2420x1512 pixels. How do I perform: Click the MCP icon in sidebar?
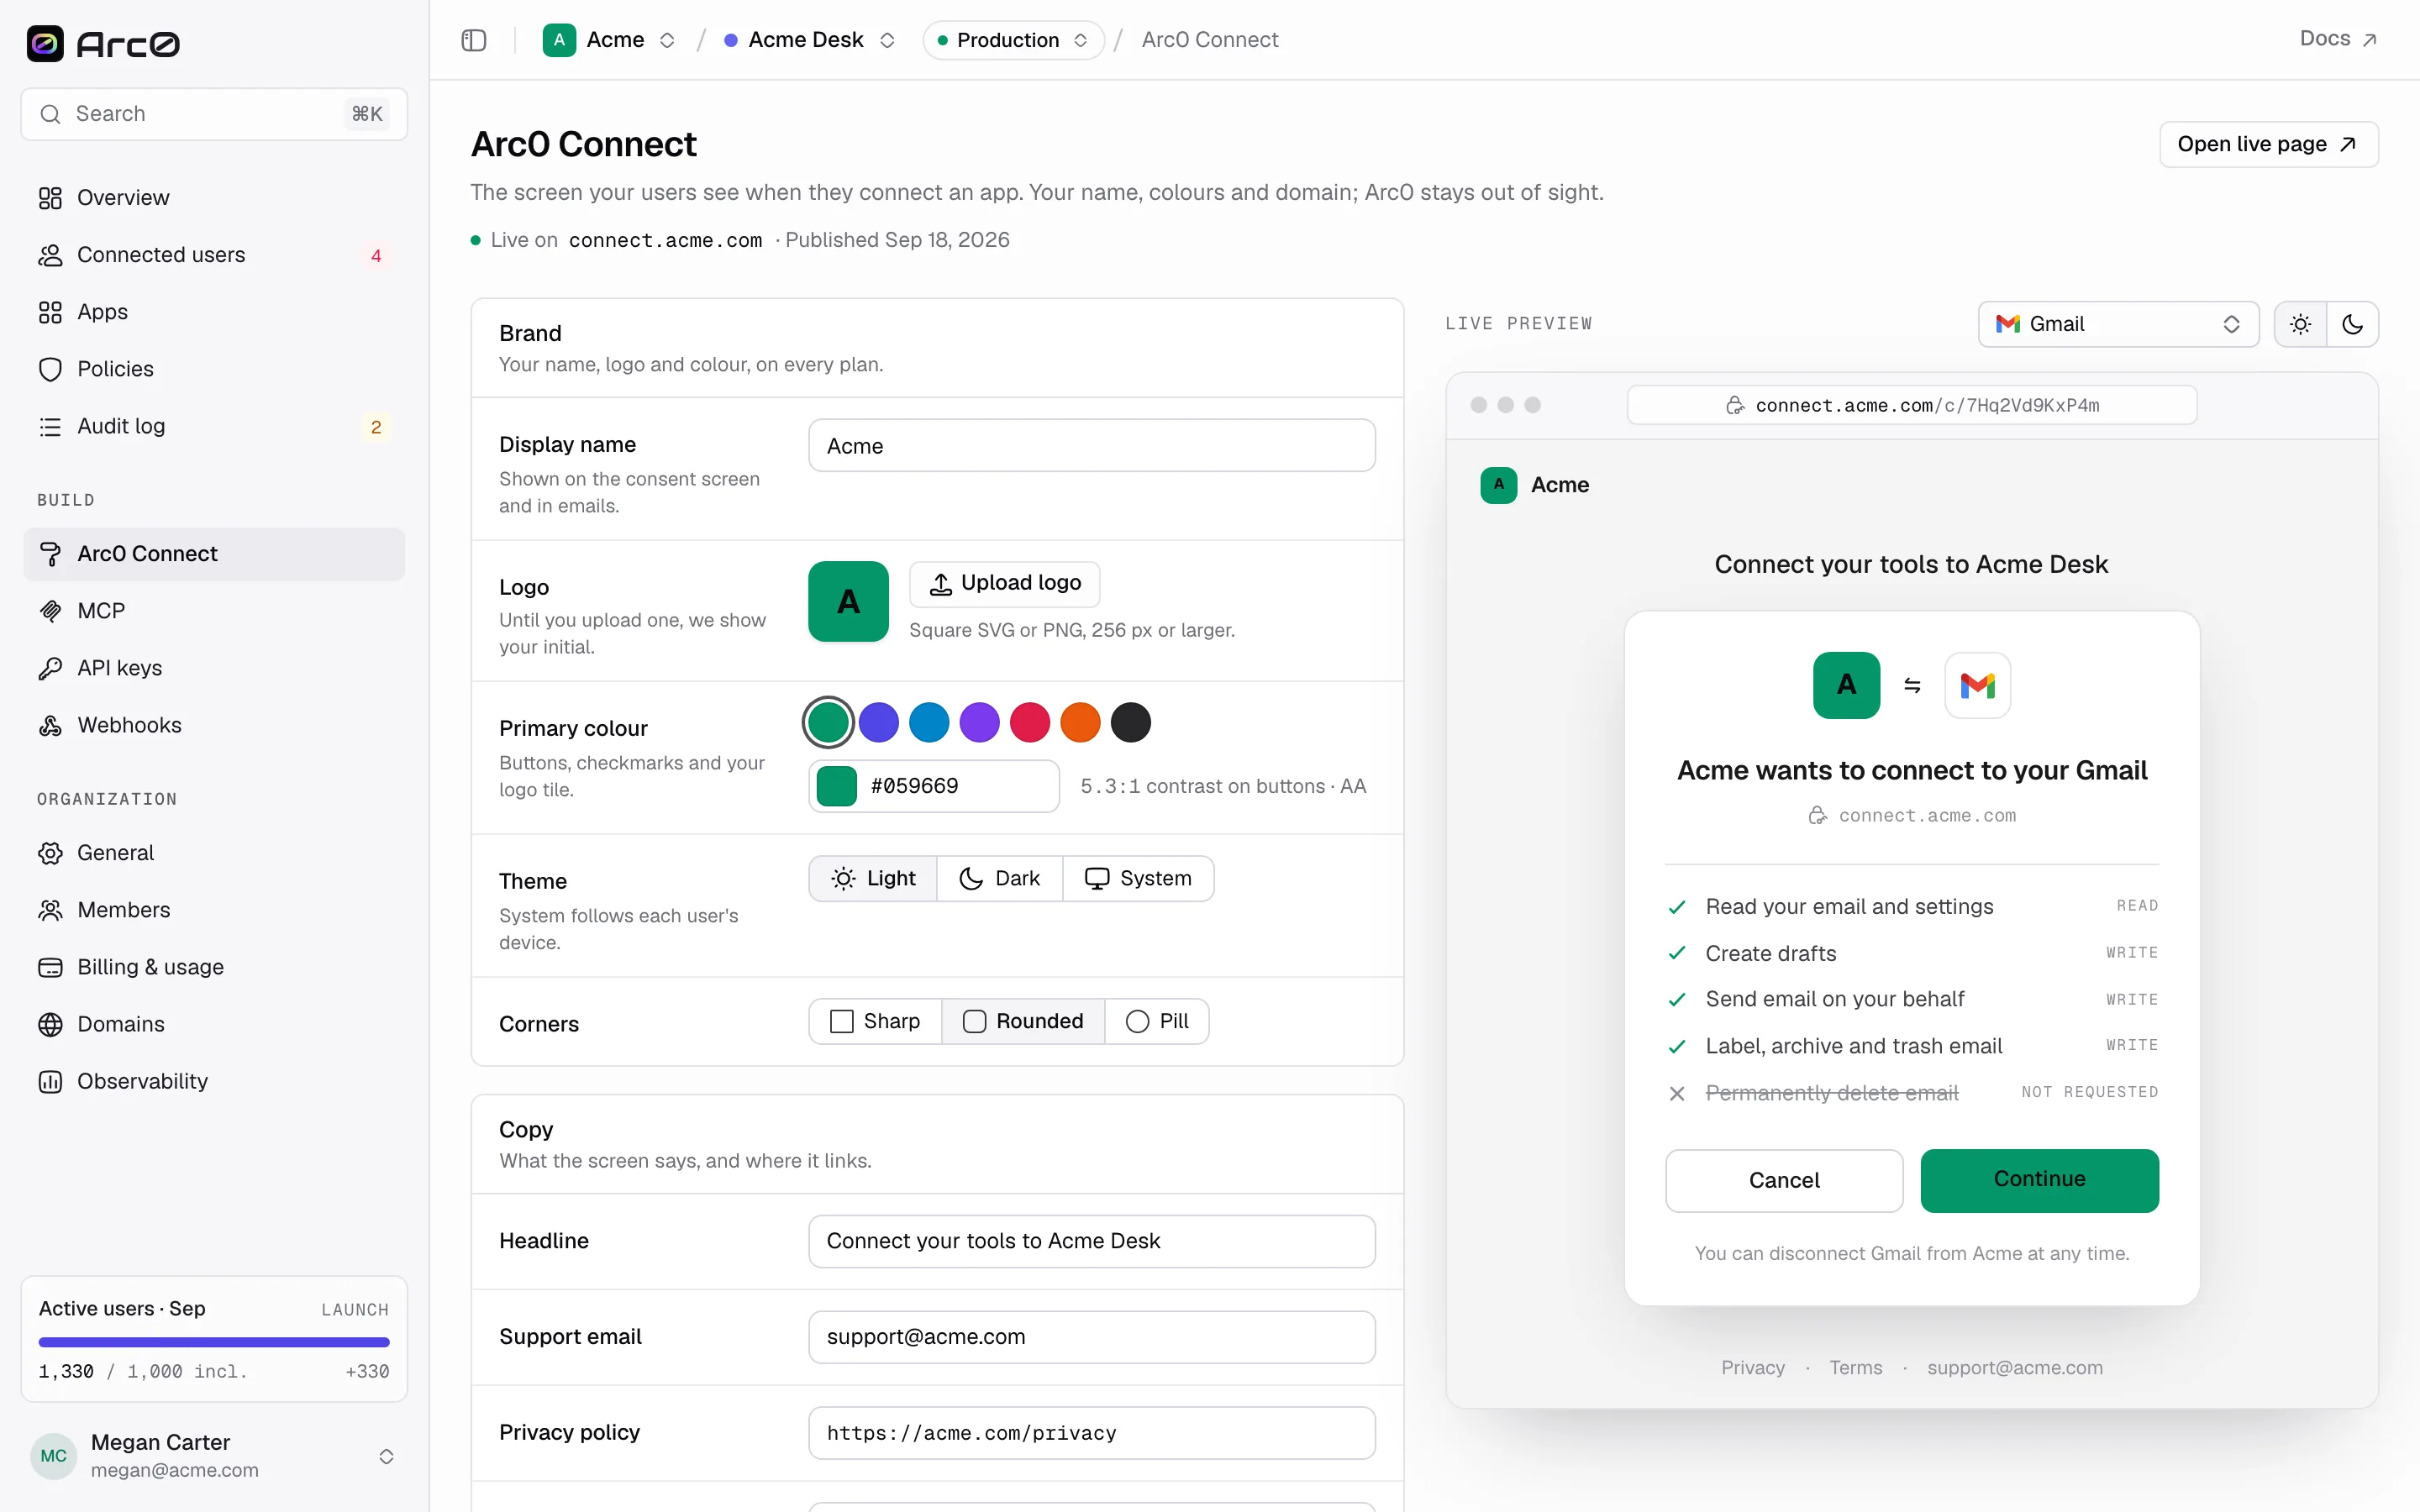coord(50,611)
